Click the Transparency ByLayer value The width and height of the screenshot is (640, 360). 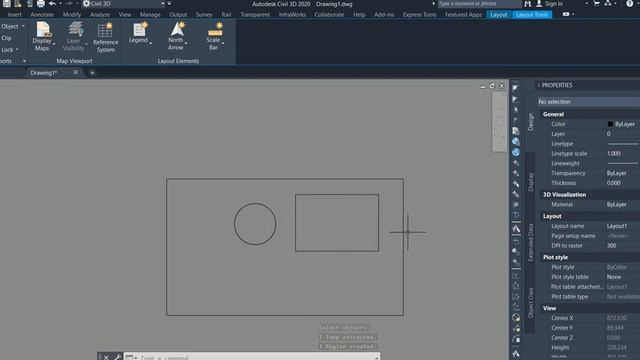click(616, 173)
